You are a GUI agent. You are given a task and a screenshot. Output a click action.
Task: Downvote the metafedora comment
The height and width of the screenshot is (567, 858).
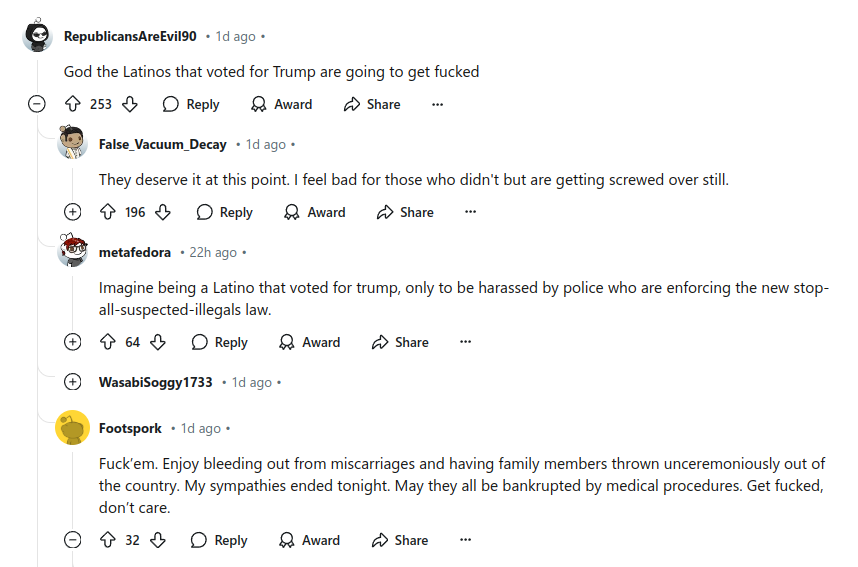click(x=158, y=342)
